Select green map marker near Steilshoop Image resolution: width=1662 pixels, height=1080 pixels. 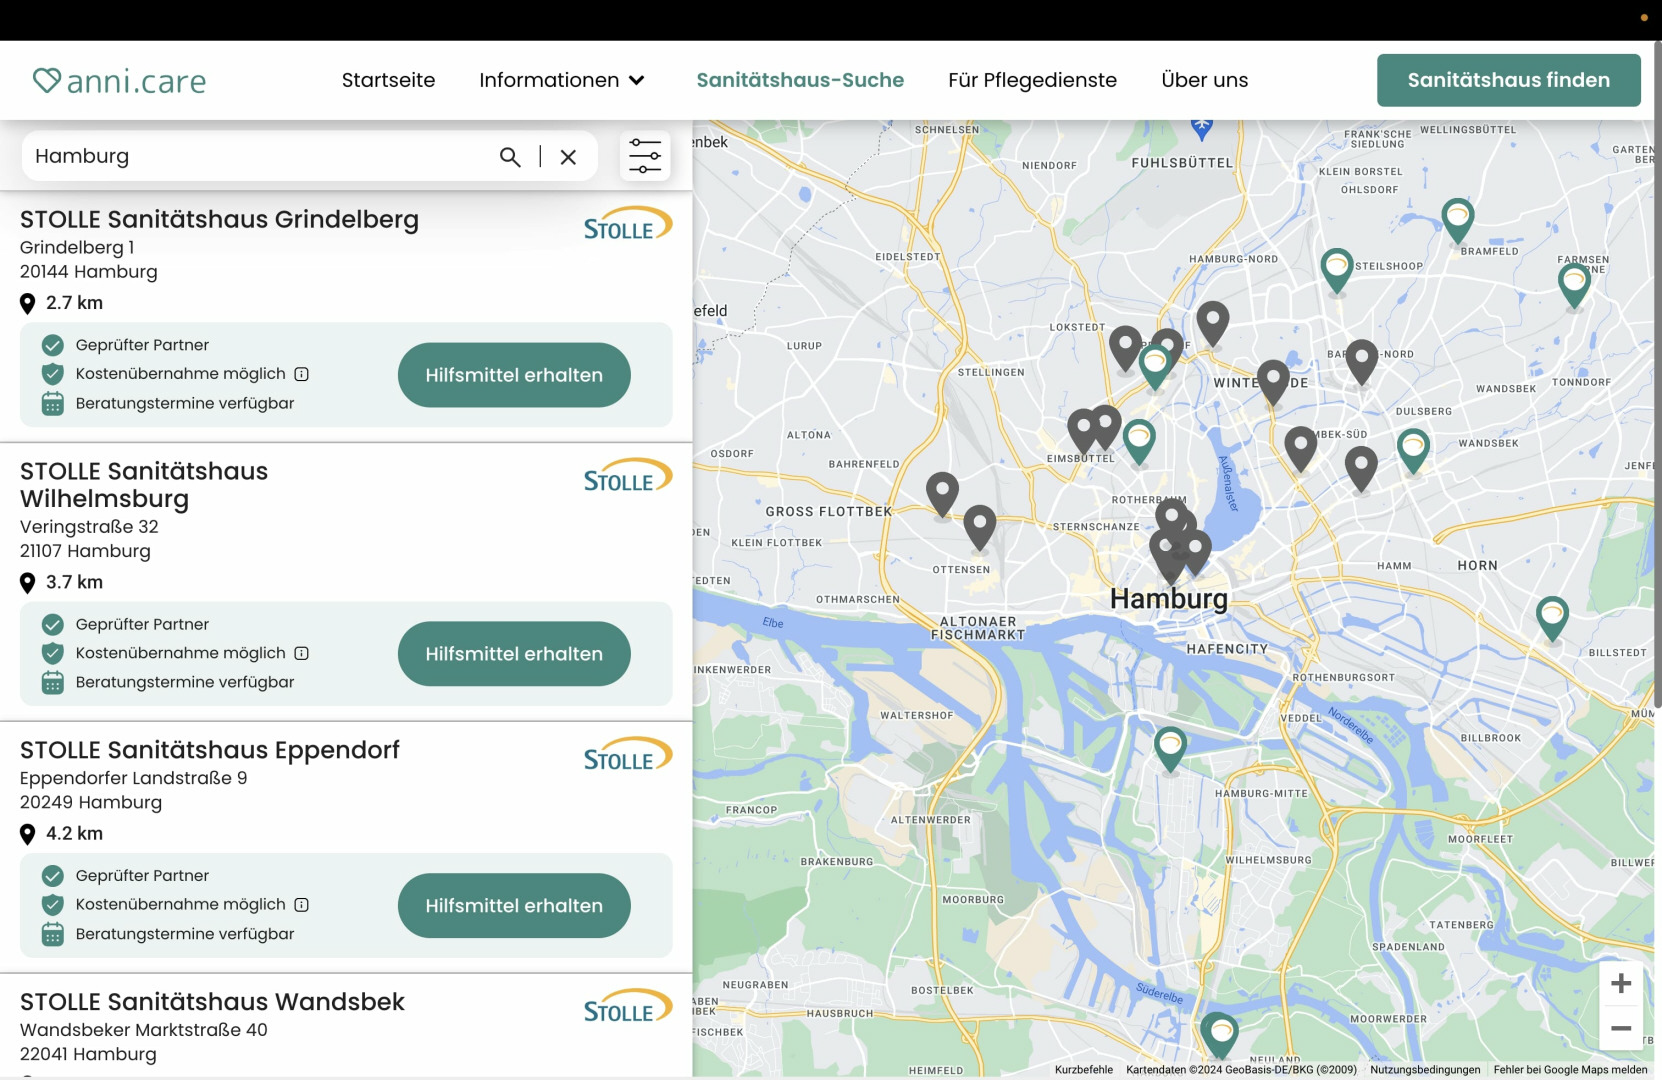pyautogui.click(x=1337, y=269)
